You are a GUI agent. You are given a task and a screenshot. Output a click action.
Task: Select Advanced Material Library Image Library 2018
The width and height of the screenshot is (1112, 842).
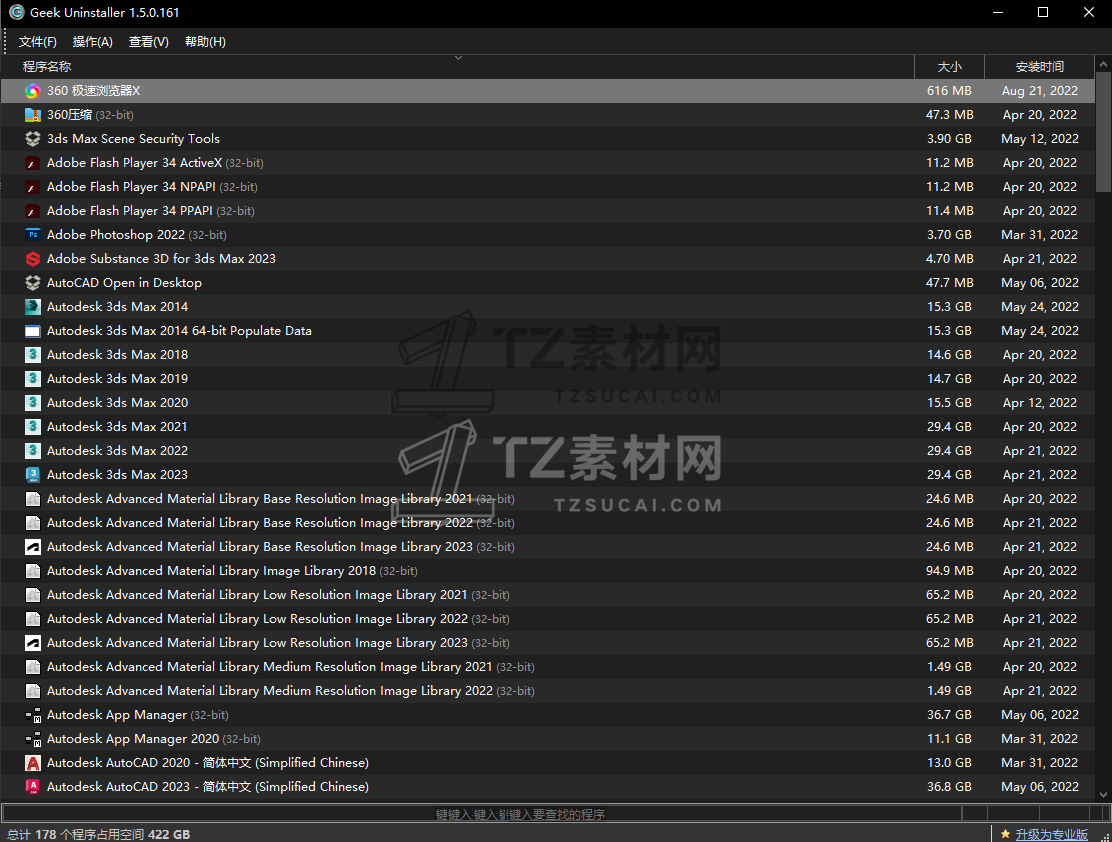[547, 571]
